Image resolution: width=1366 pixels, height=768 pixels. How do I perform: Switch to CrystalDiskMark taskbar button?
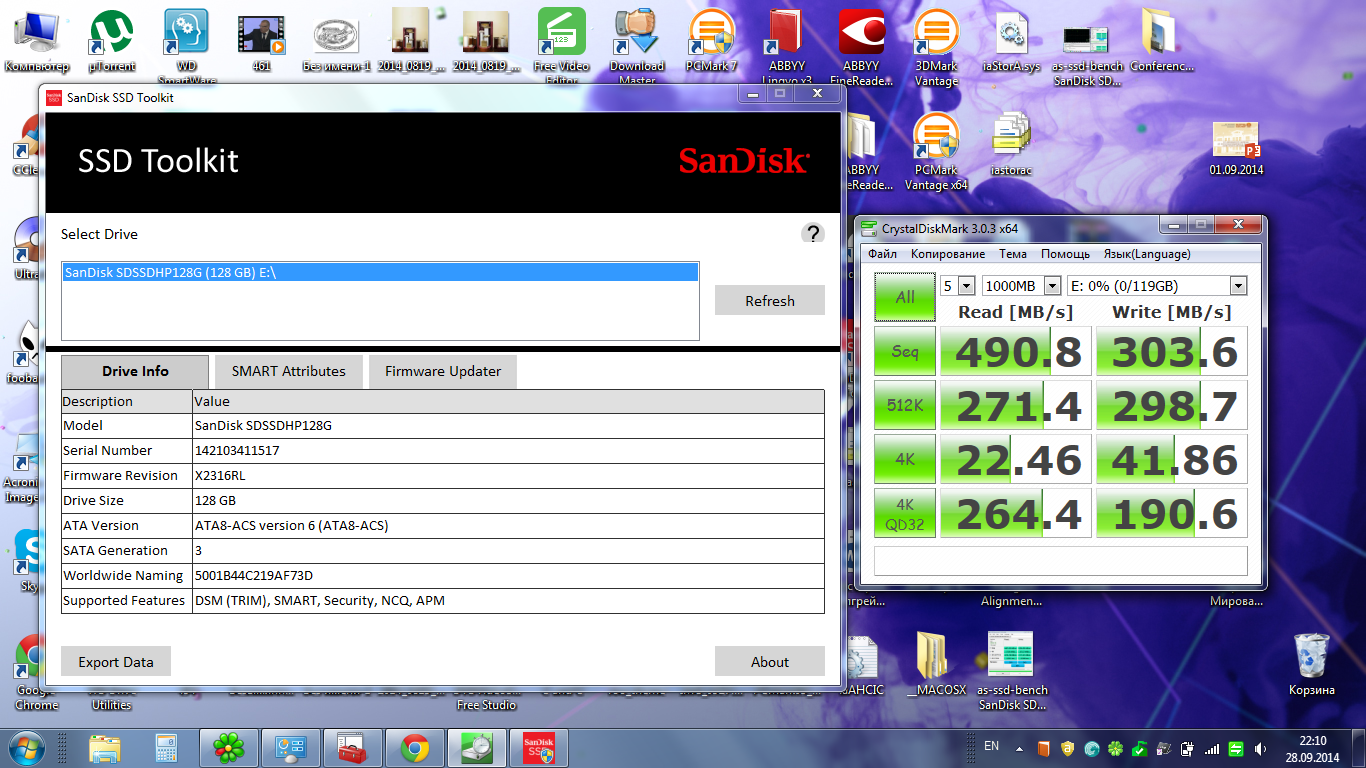477,748
